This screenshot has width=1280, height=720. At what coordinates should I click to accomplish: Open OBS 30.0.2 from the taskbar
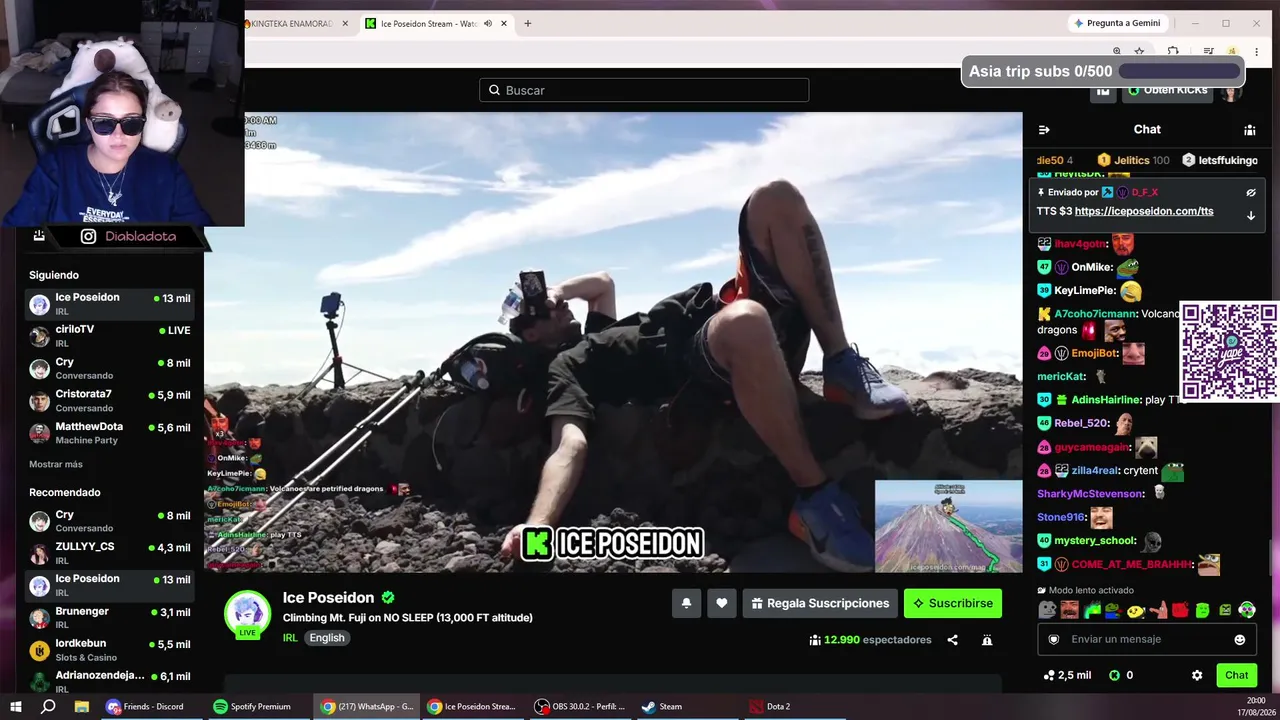[582, 706]
